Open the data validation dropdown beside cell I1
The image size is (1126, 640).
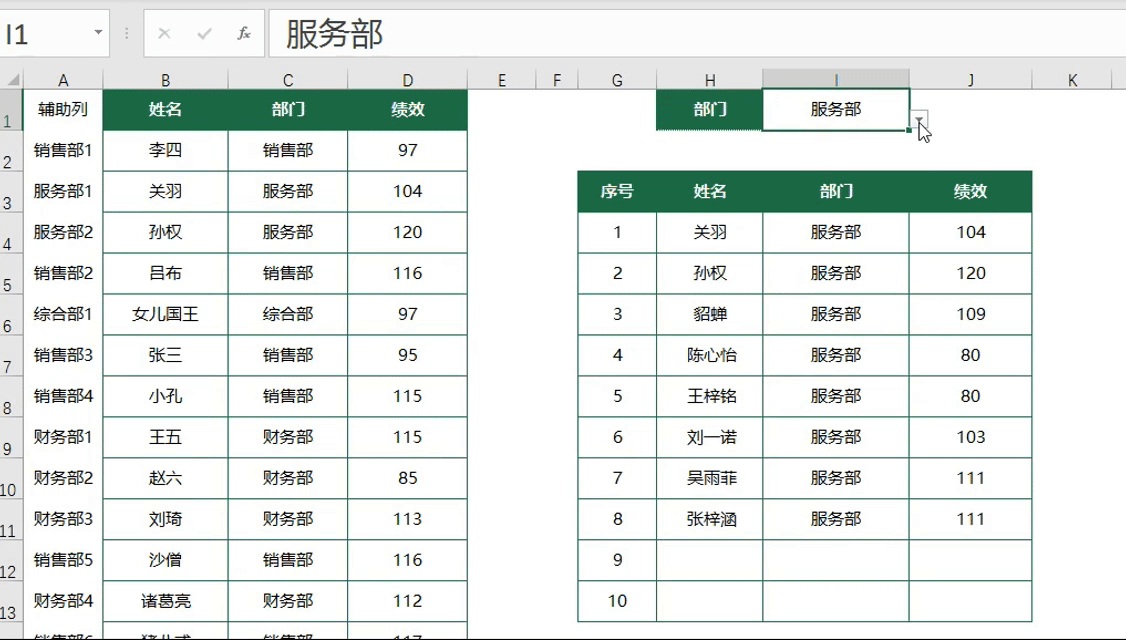(x=918, y=119)
